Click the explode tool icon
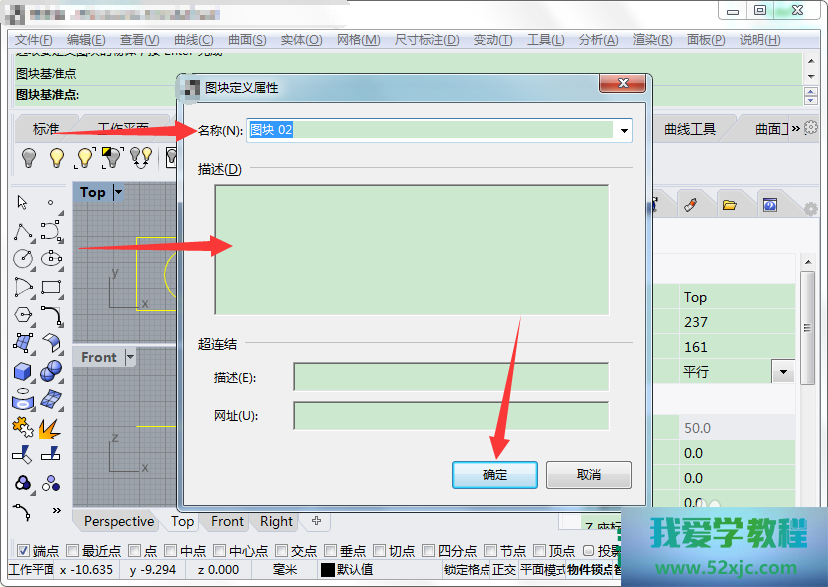 click(50, 428)
